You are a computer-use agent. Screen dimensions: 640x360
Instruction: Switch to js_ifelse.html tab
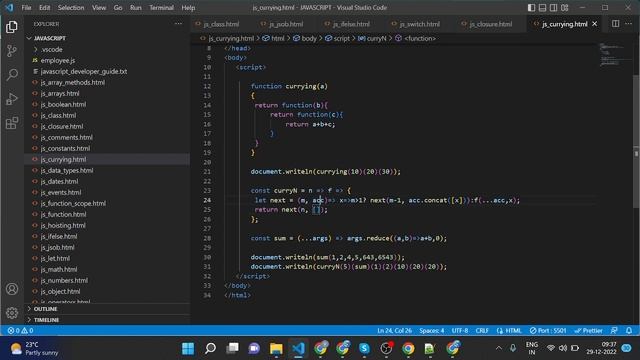click(351, 24)
